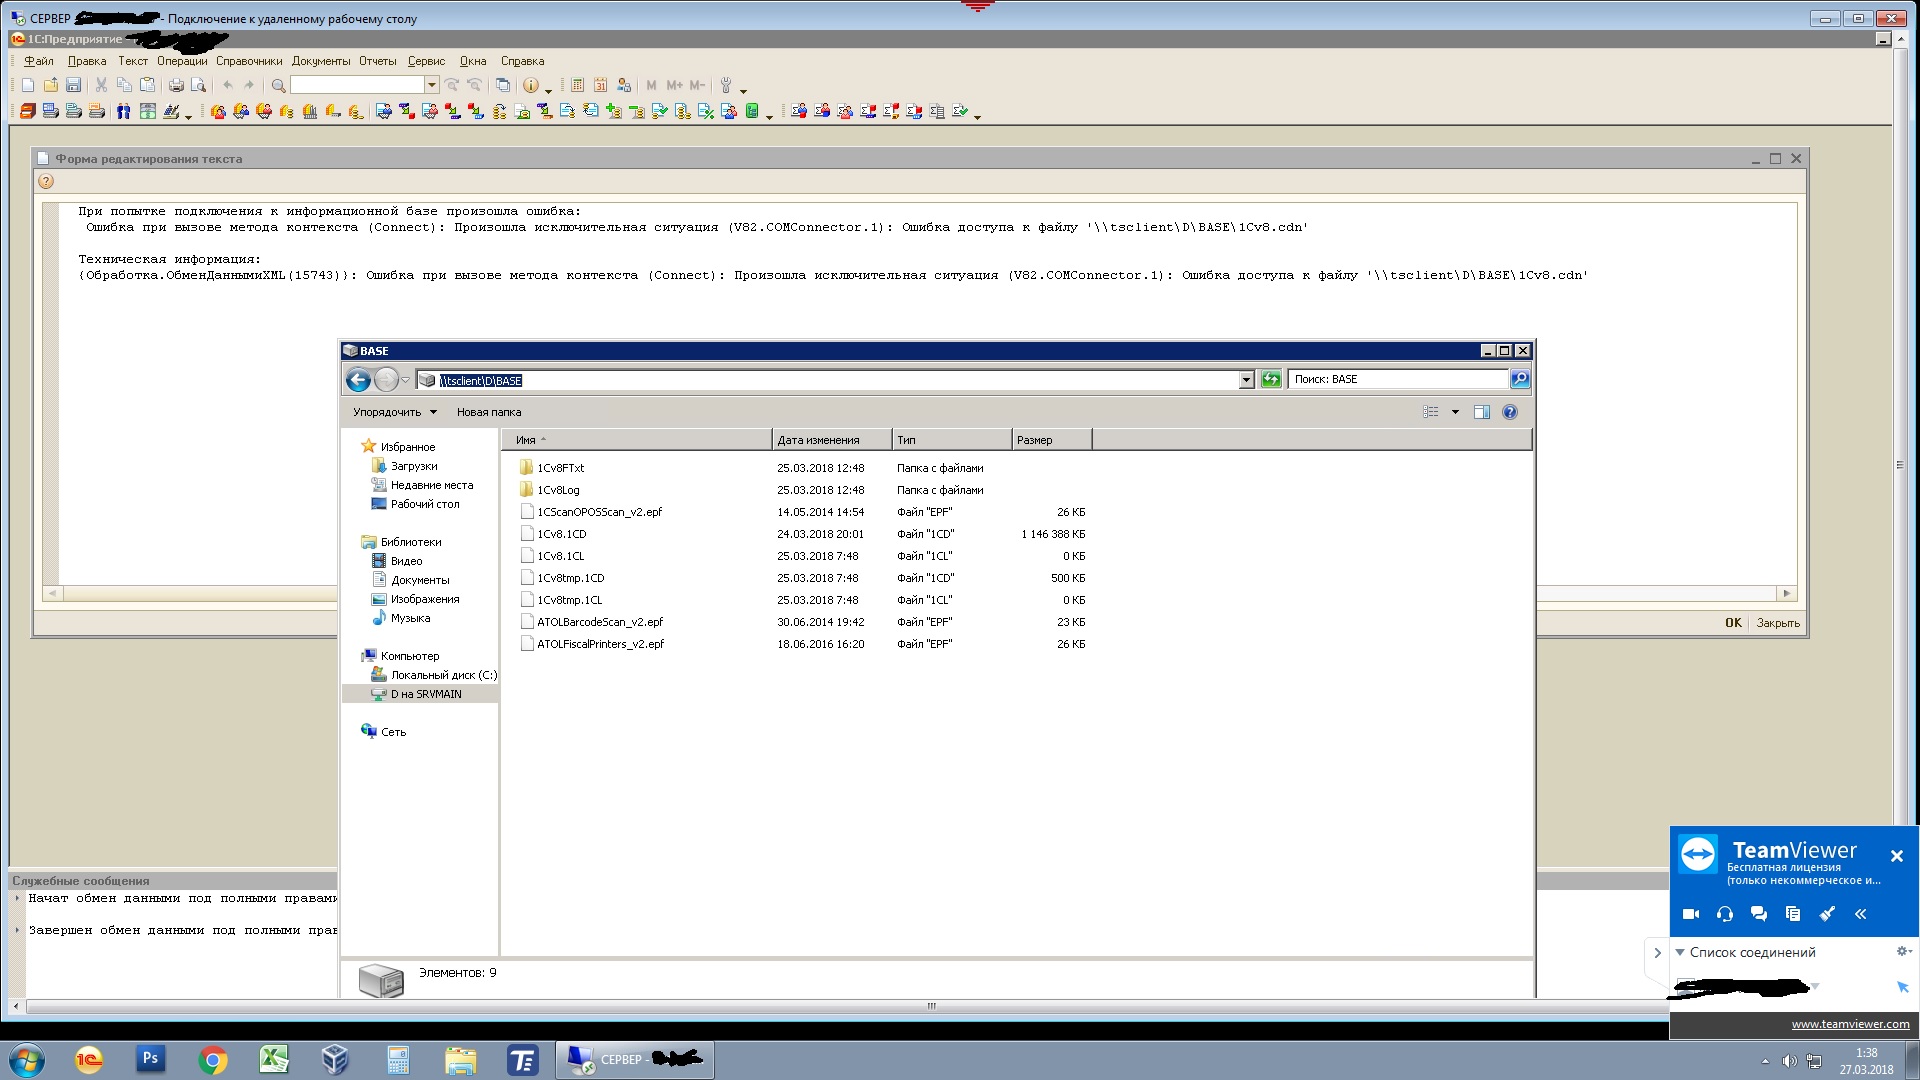Toggle the Explorer preview pane button
1920x1080 pixels.
pyautogui.click(x=1481, y=412)
